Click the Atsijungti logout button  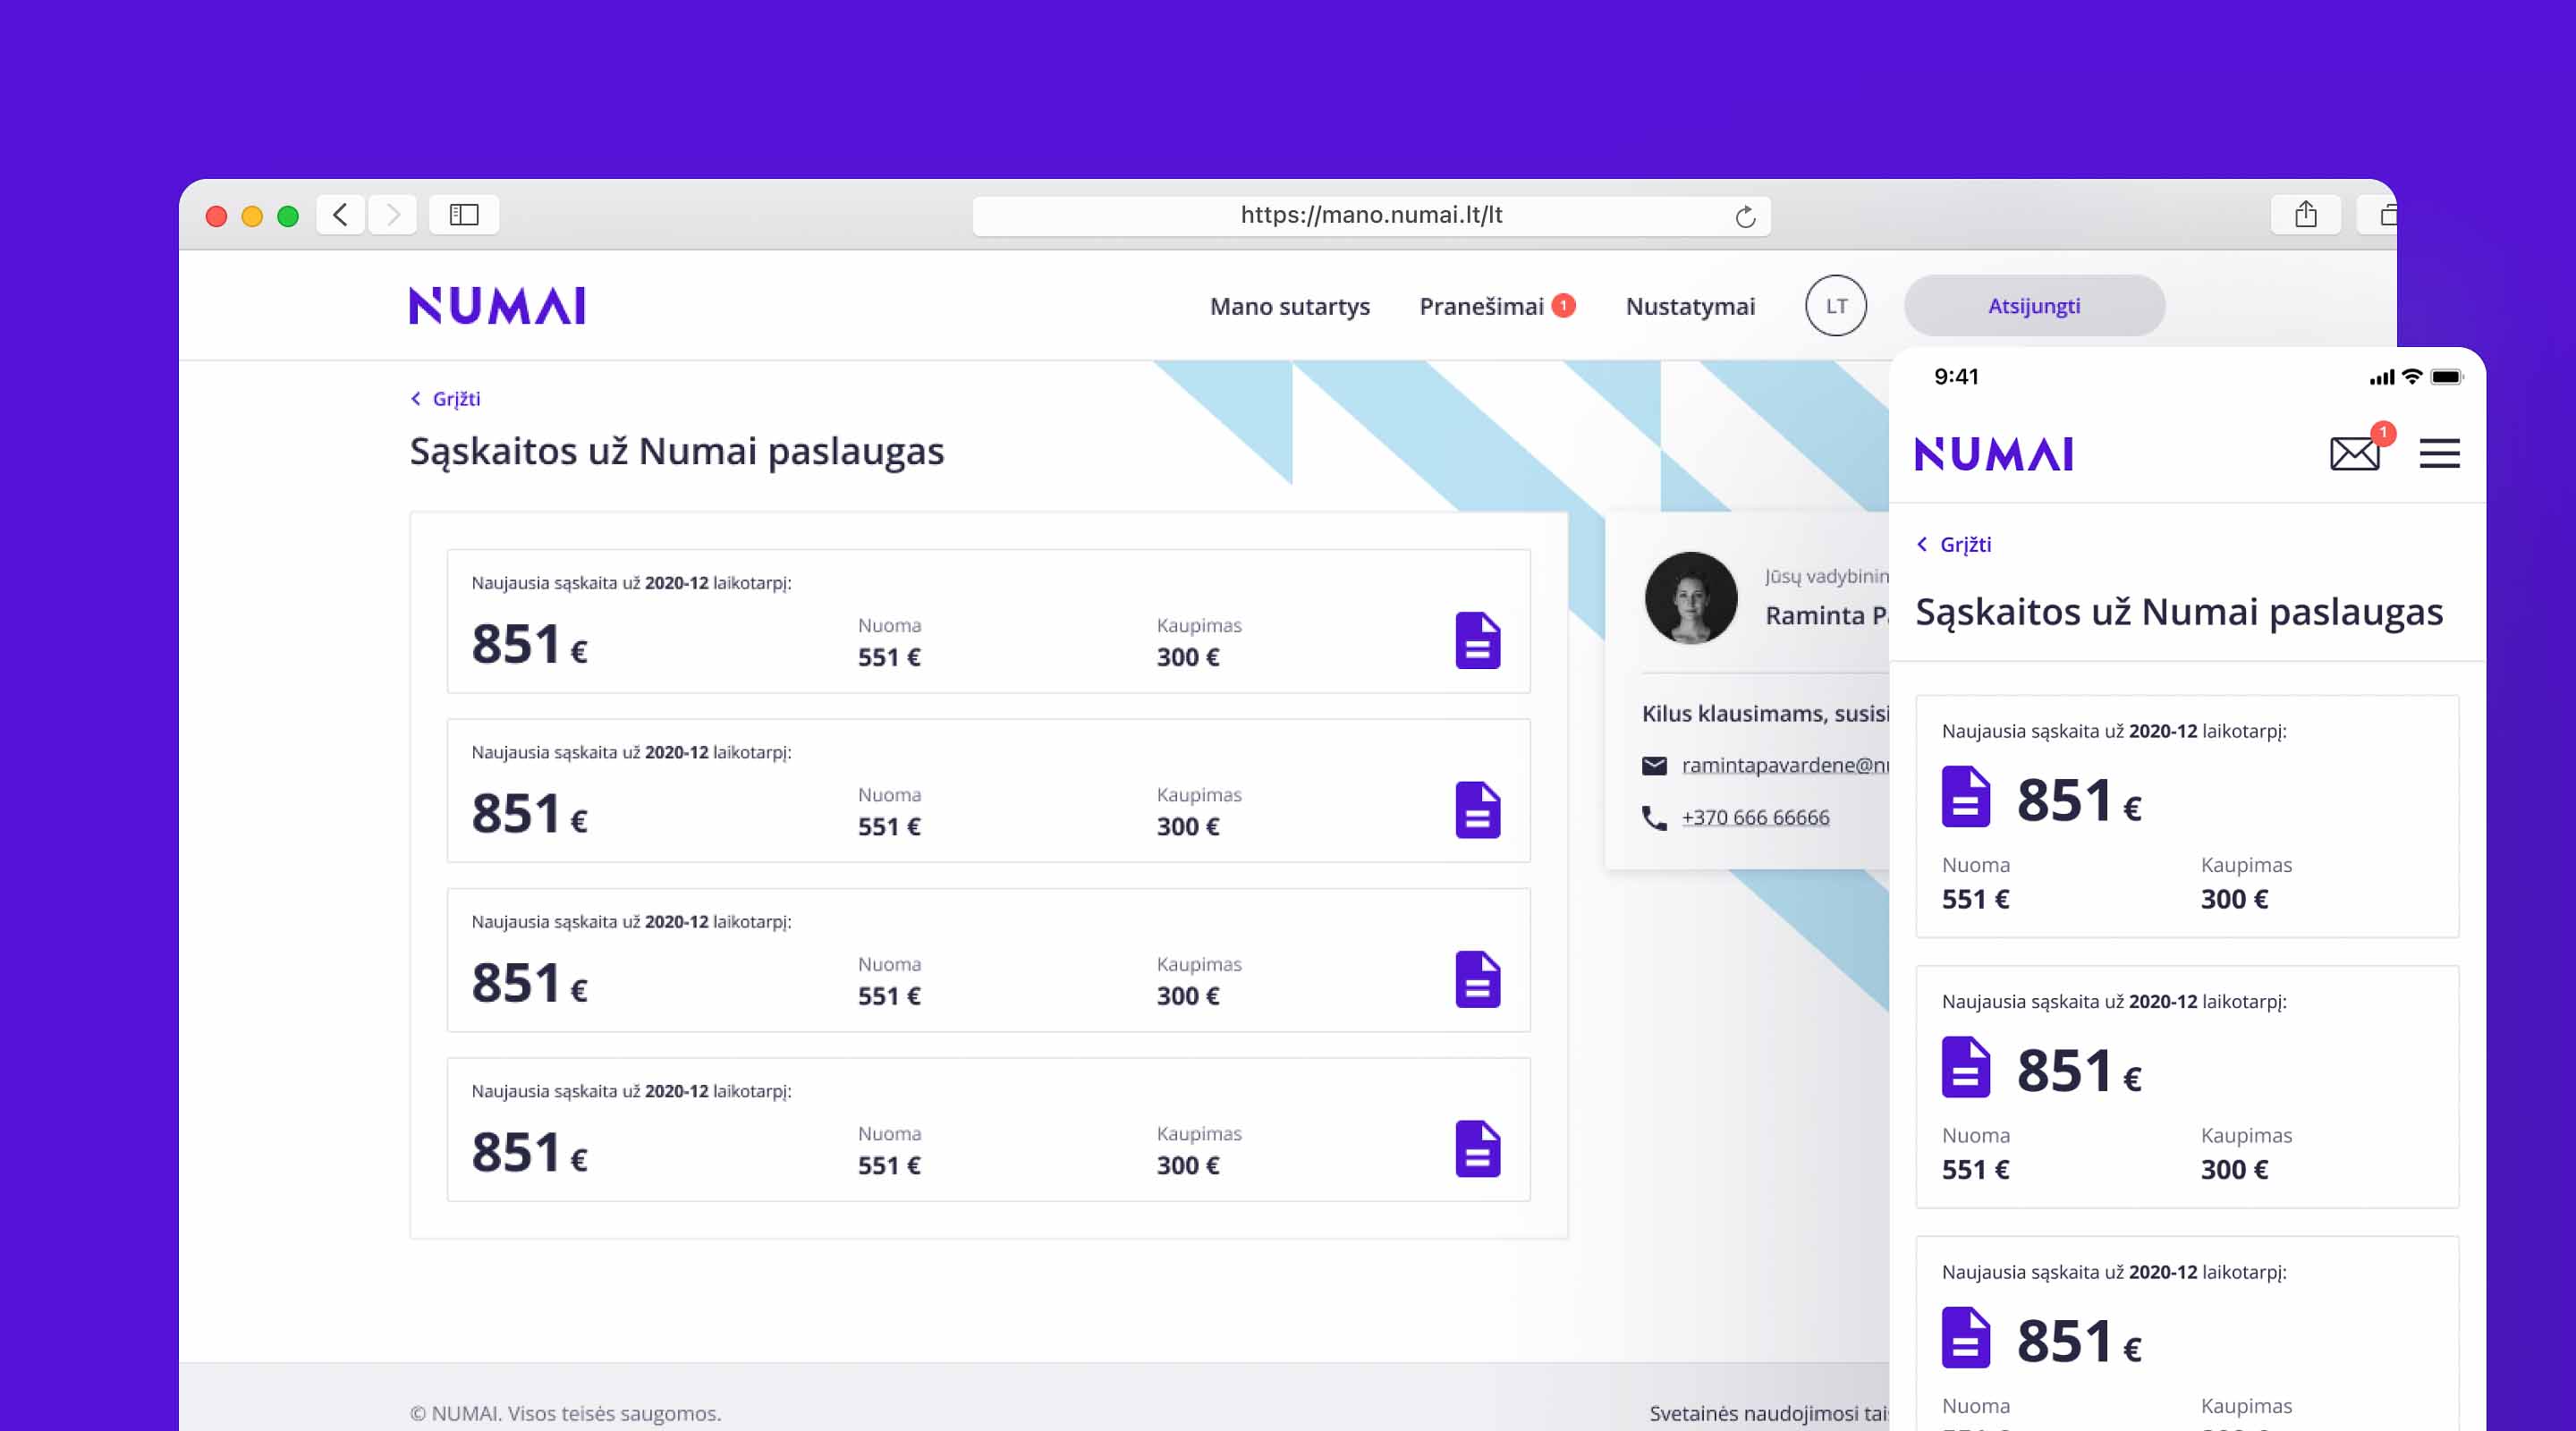[x=2034, y=305]
